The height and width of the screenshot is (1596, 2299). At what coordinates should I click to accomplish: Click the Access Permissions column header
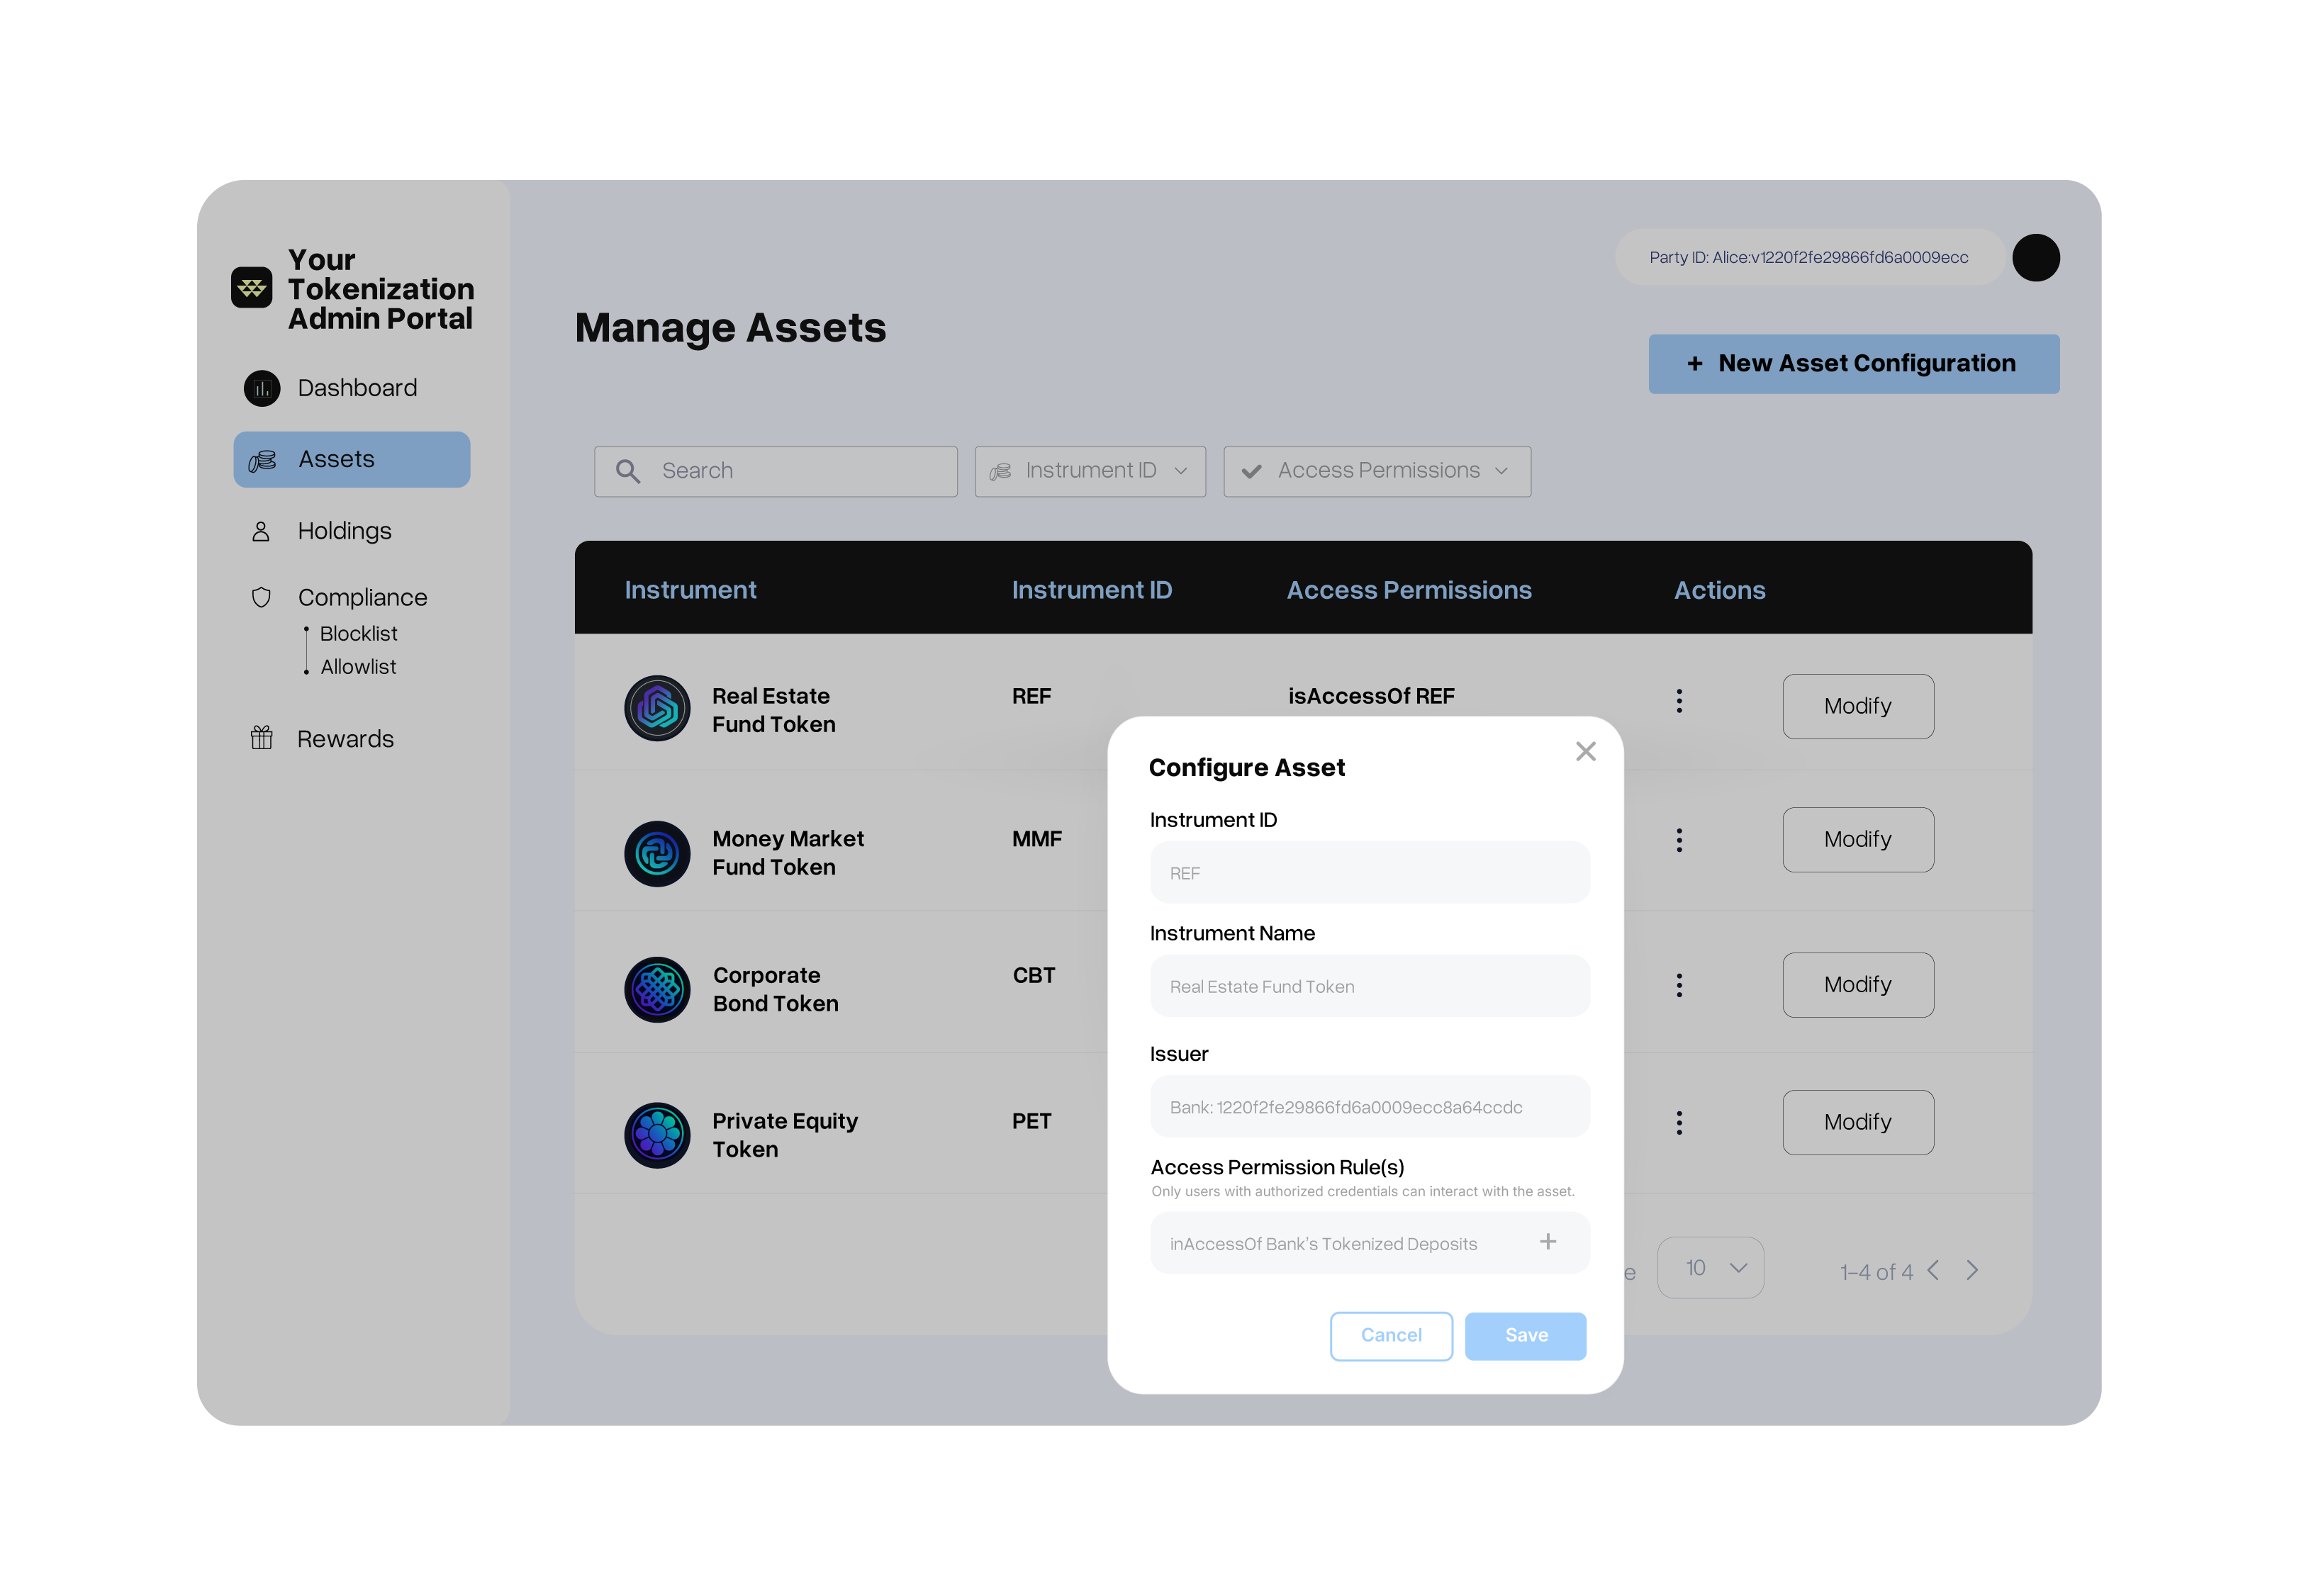coord(1408,590)
